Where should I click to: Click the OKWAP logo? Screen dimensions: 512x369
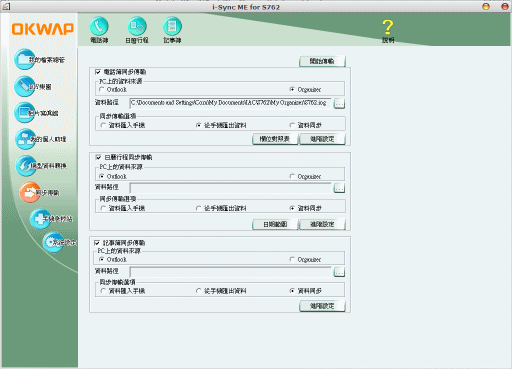(x=43, y=29)
